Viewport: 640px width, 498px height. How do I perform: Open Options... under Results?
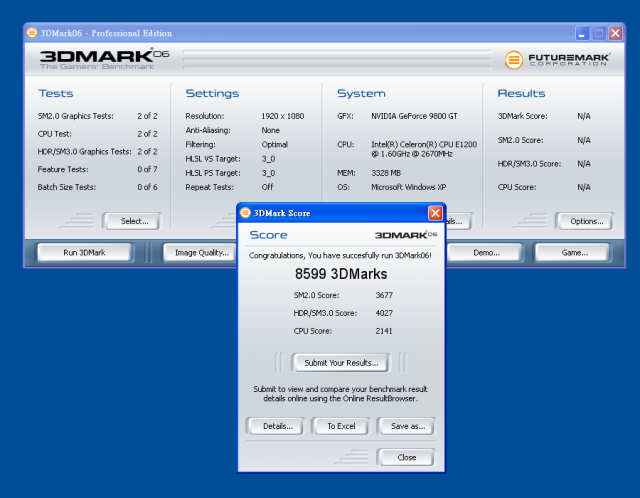(x=585, y=221)
